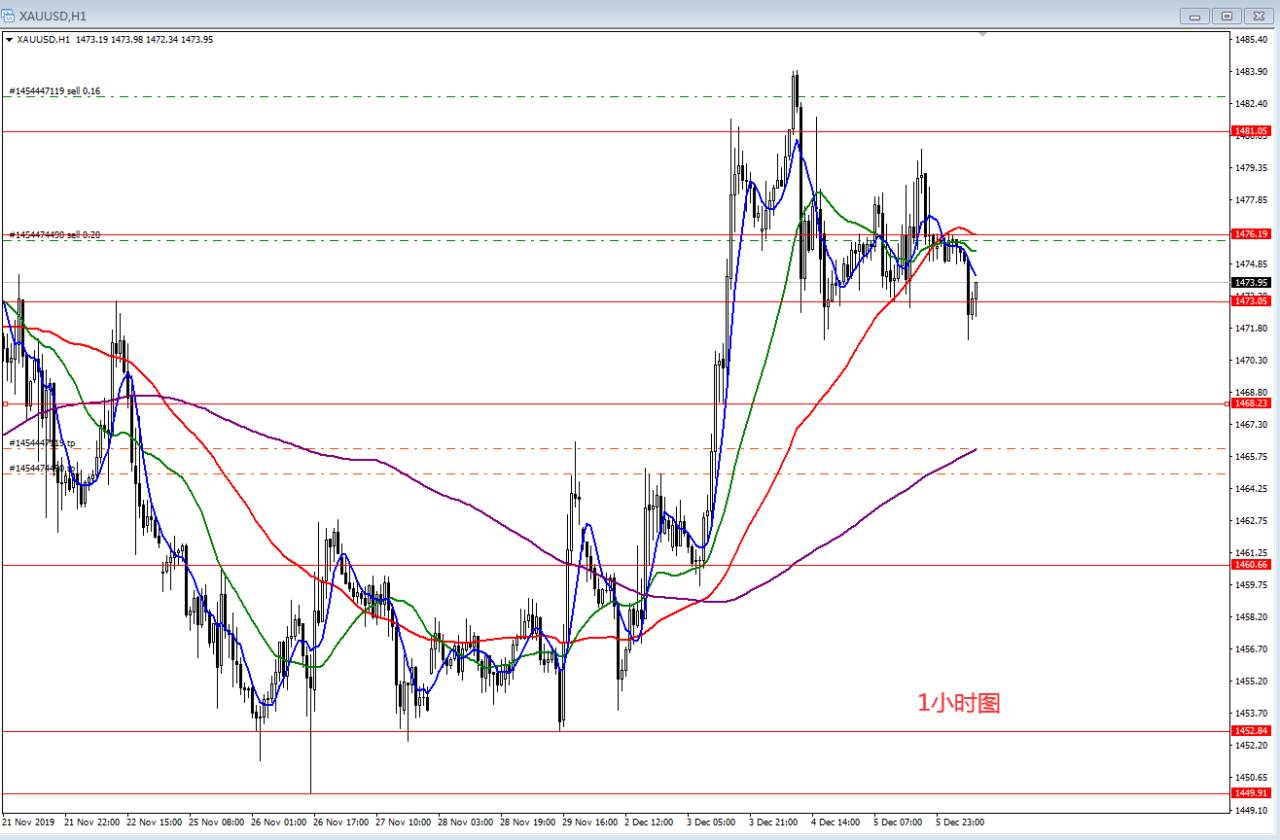Click the red 1460.66 price level tag
The width and height of the screenshot is (1280, 840).
tap(1251, 565)
